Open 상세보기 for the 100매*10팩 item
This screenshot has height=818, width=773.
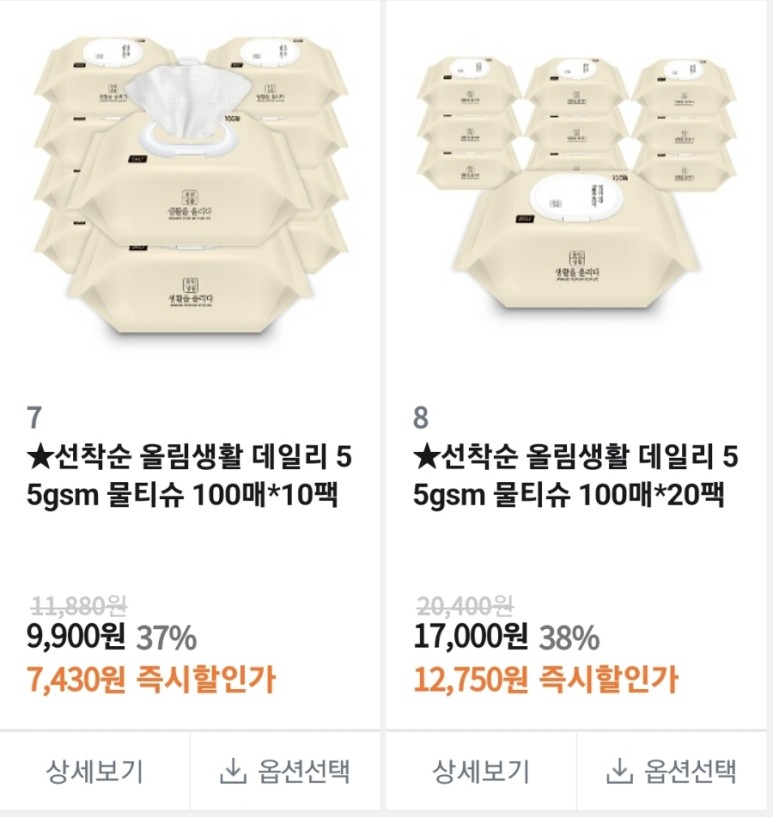point(95,771)
